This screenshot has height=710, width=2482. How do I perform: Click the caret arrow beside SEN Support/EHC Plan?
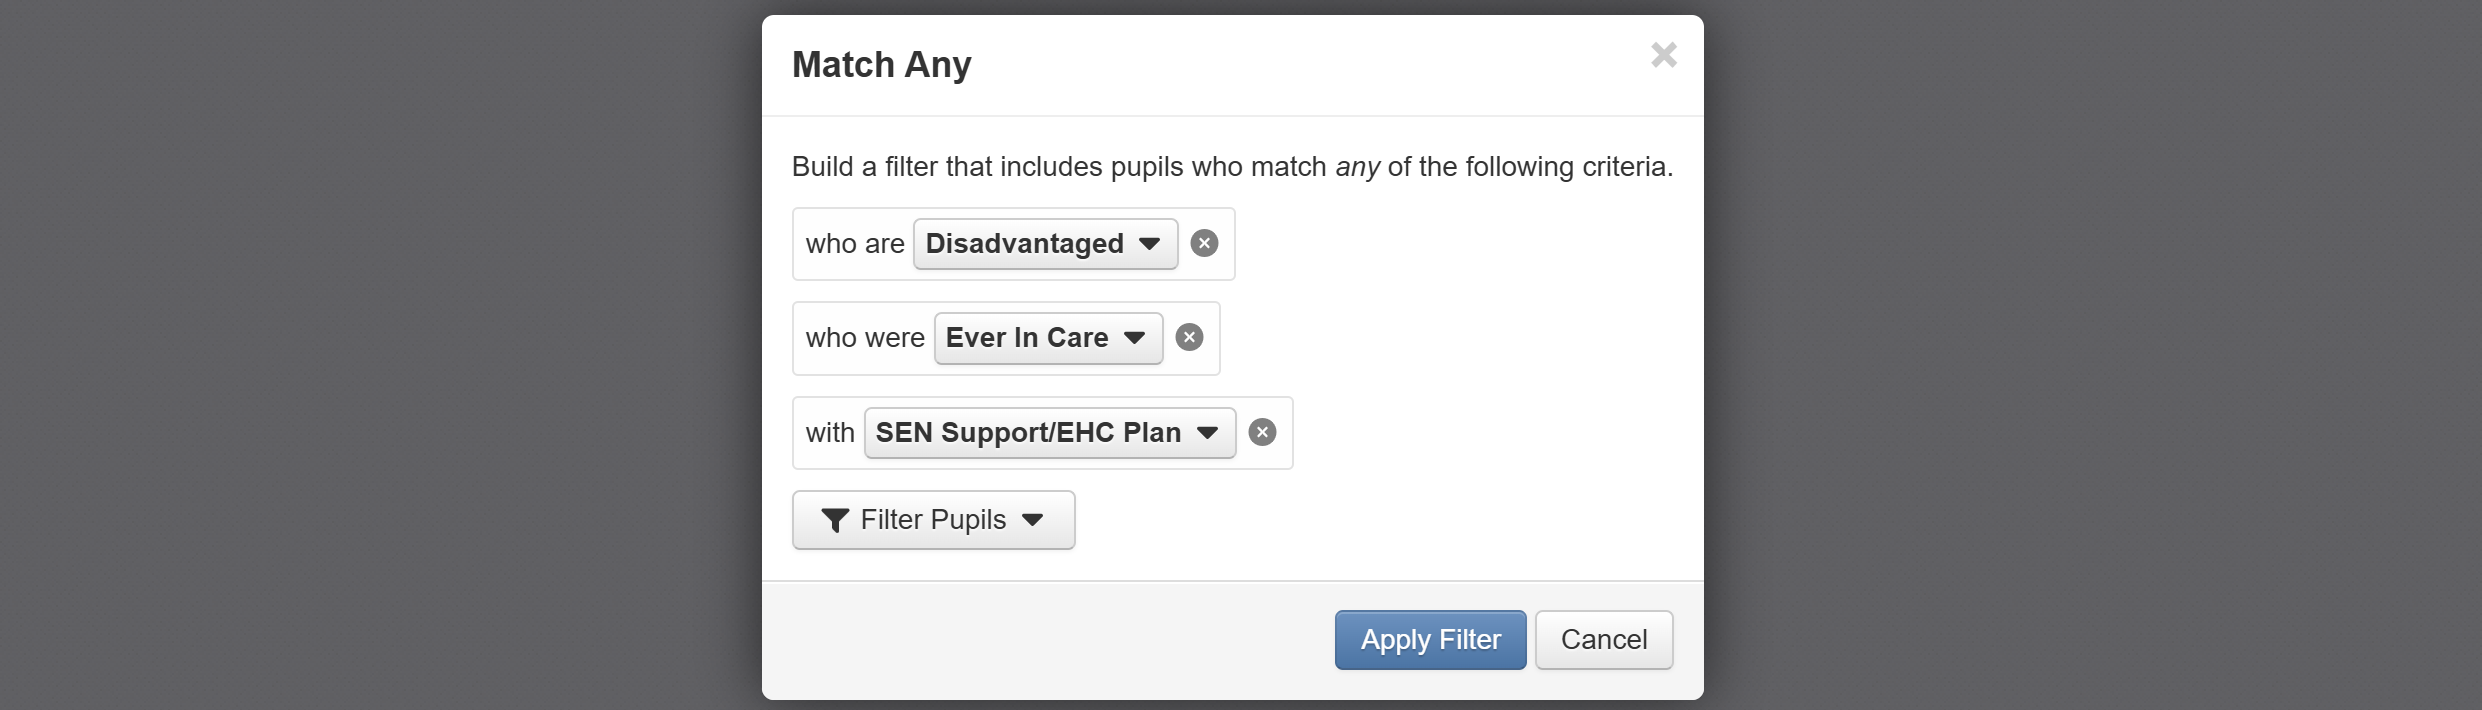click(x=1208, y=432)
